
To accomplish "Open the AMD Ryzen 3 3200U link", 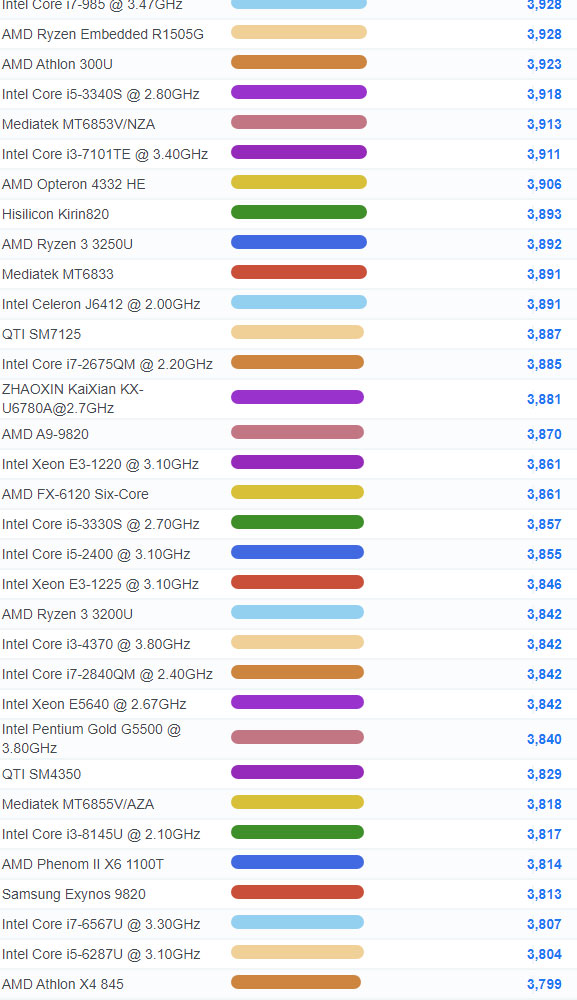I will coord(68,614).
